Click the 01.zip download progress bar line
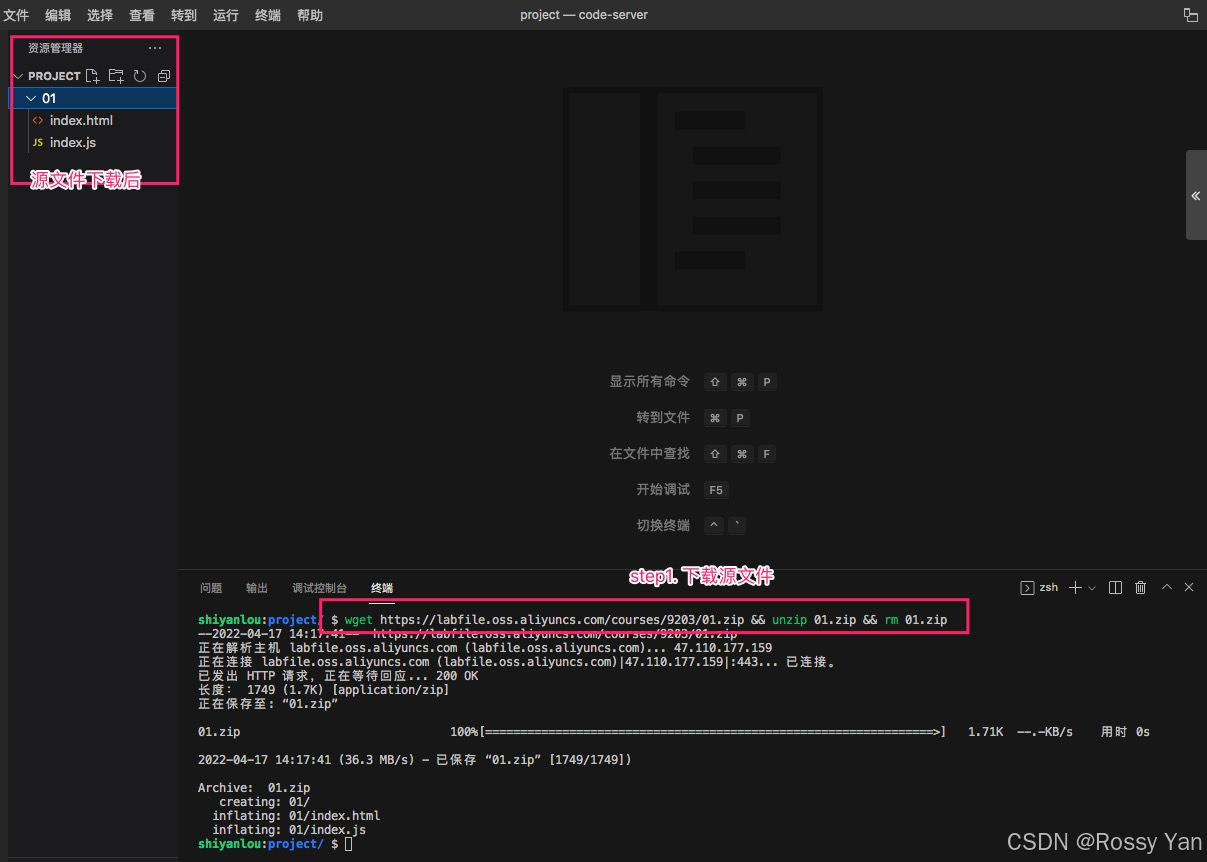Image resolution: width=1207 pixels, height=862 pixels. coord(674,732)
